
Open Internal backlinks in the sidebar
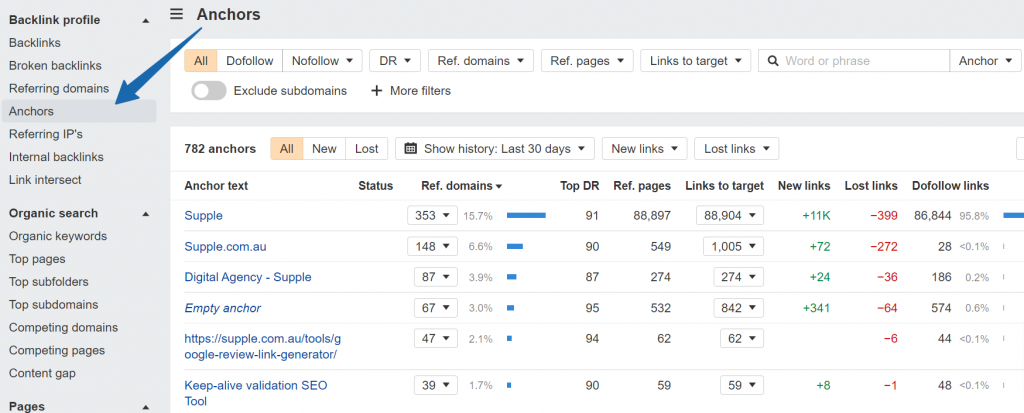pyautogui.click(x=56, y=157)
